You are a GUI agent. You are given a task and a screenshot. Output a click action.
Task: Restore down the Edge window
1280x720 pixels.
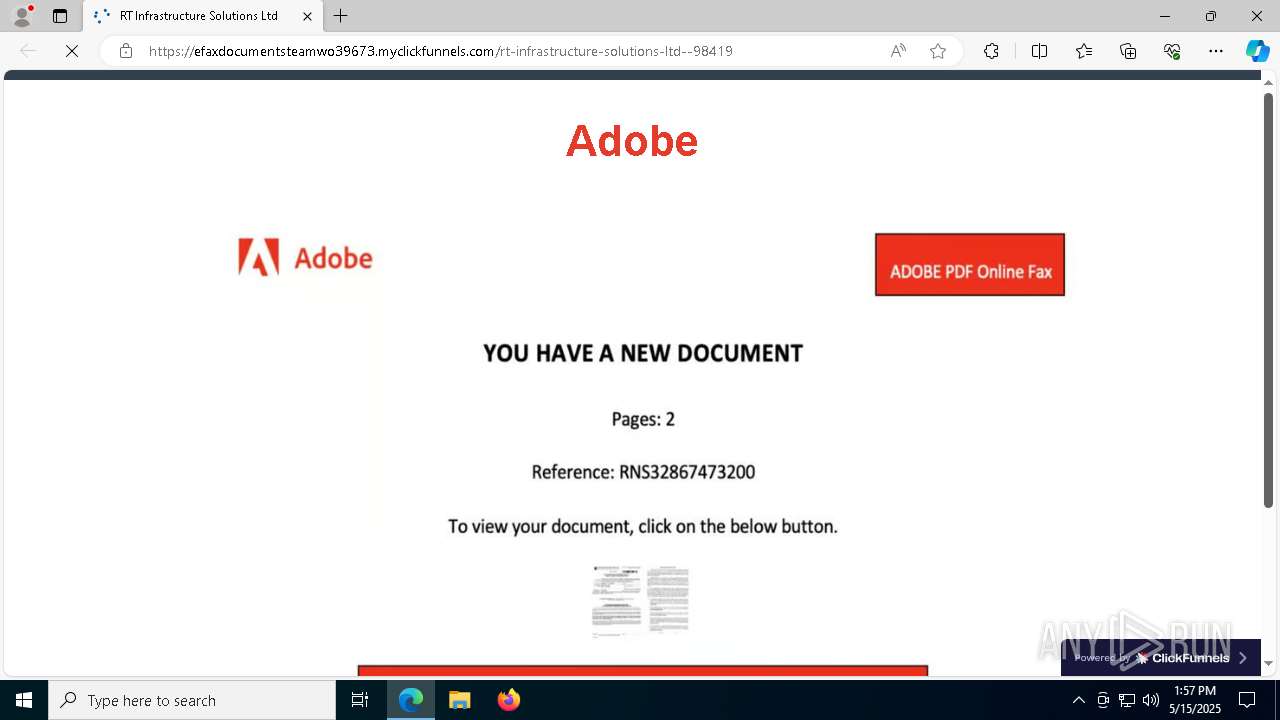point(1211,16)
